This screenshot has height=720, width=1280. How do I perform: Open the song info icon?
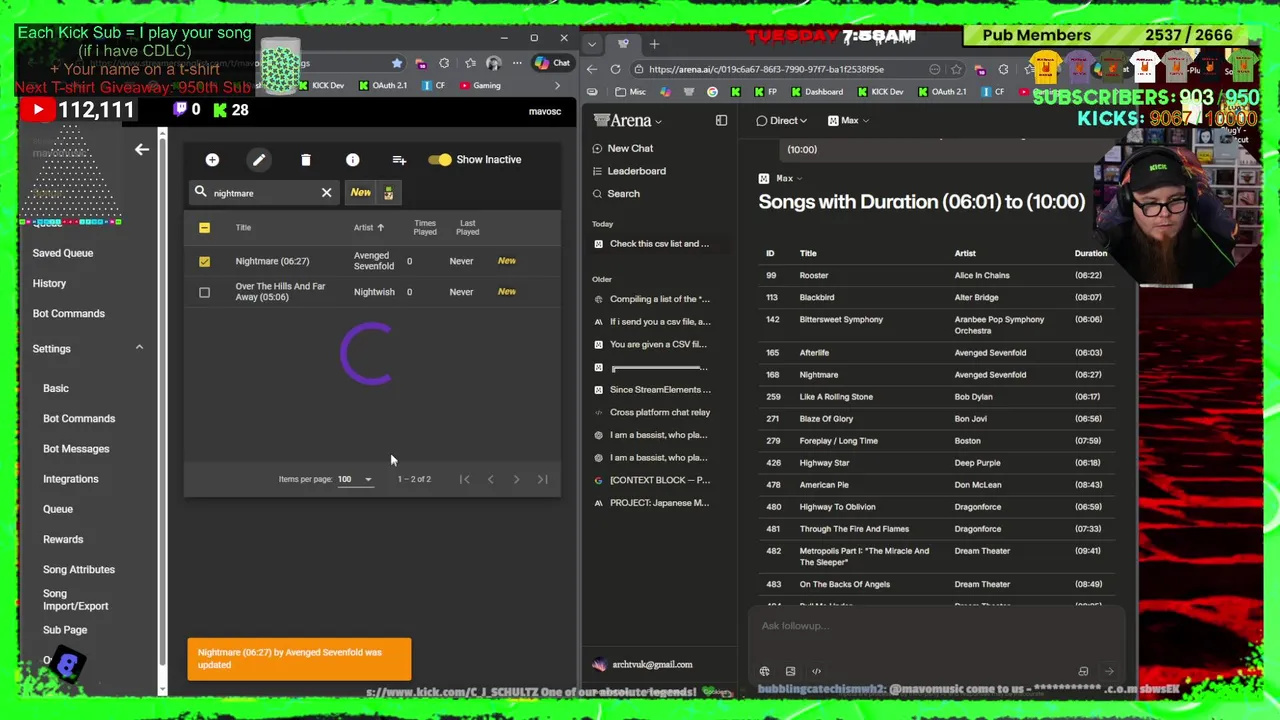(x=352, y=160)
